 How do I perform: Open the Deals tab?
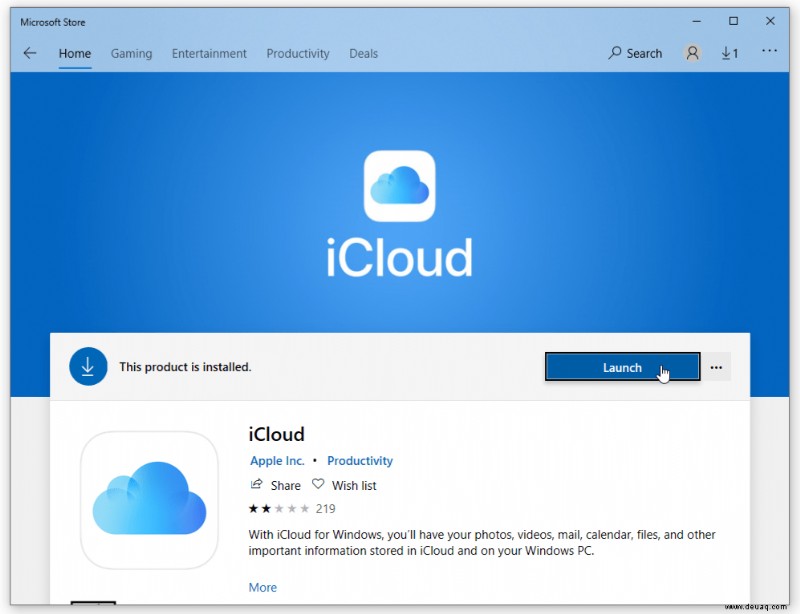[363, 54]
